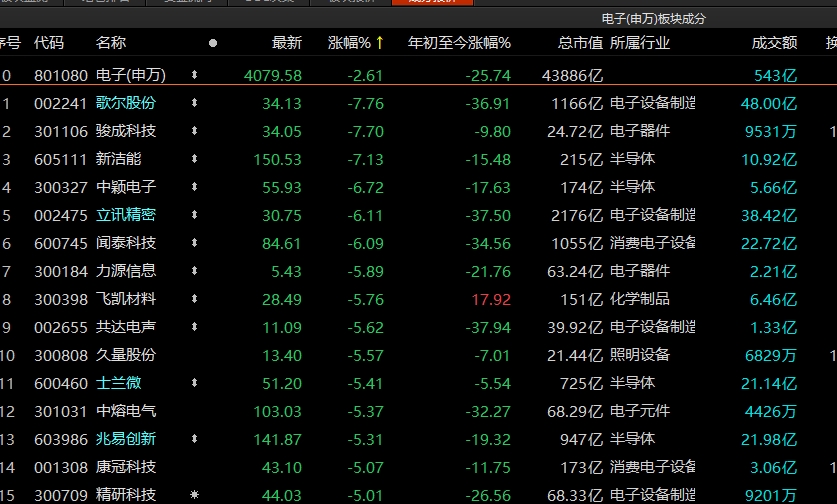
Task: Click the stock code 603986
Action: pyautogui.click(x=60, y=440)
